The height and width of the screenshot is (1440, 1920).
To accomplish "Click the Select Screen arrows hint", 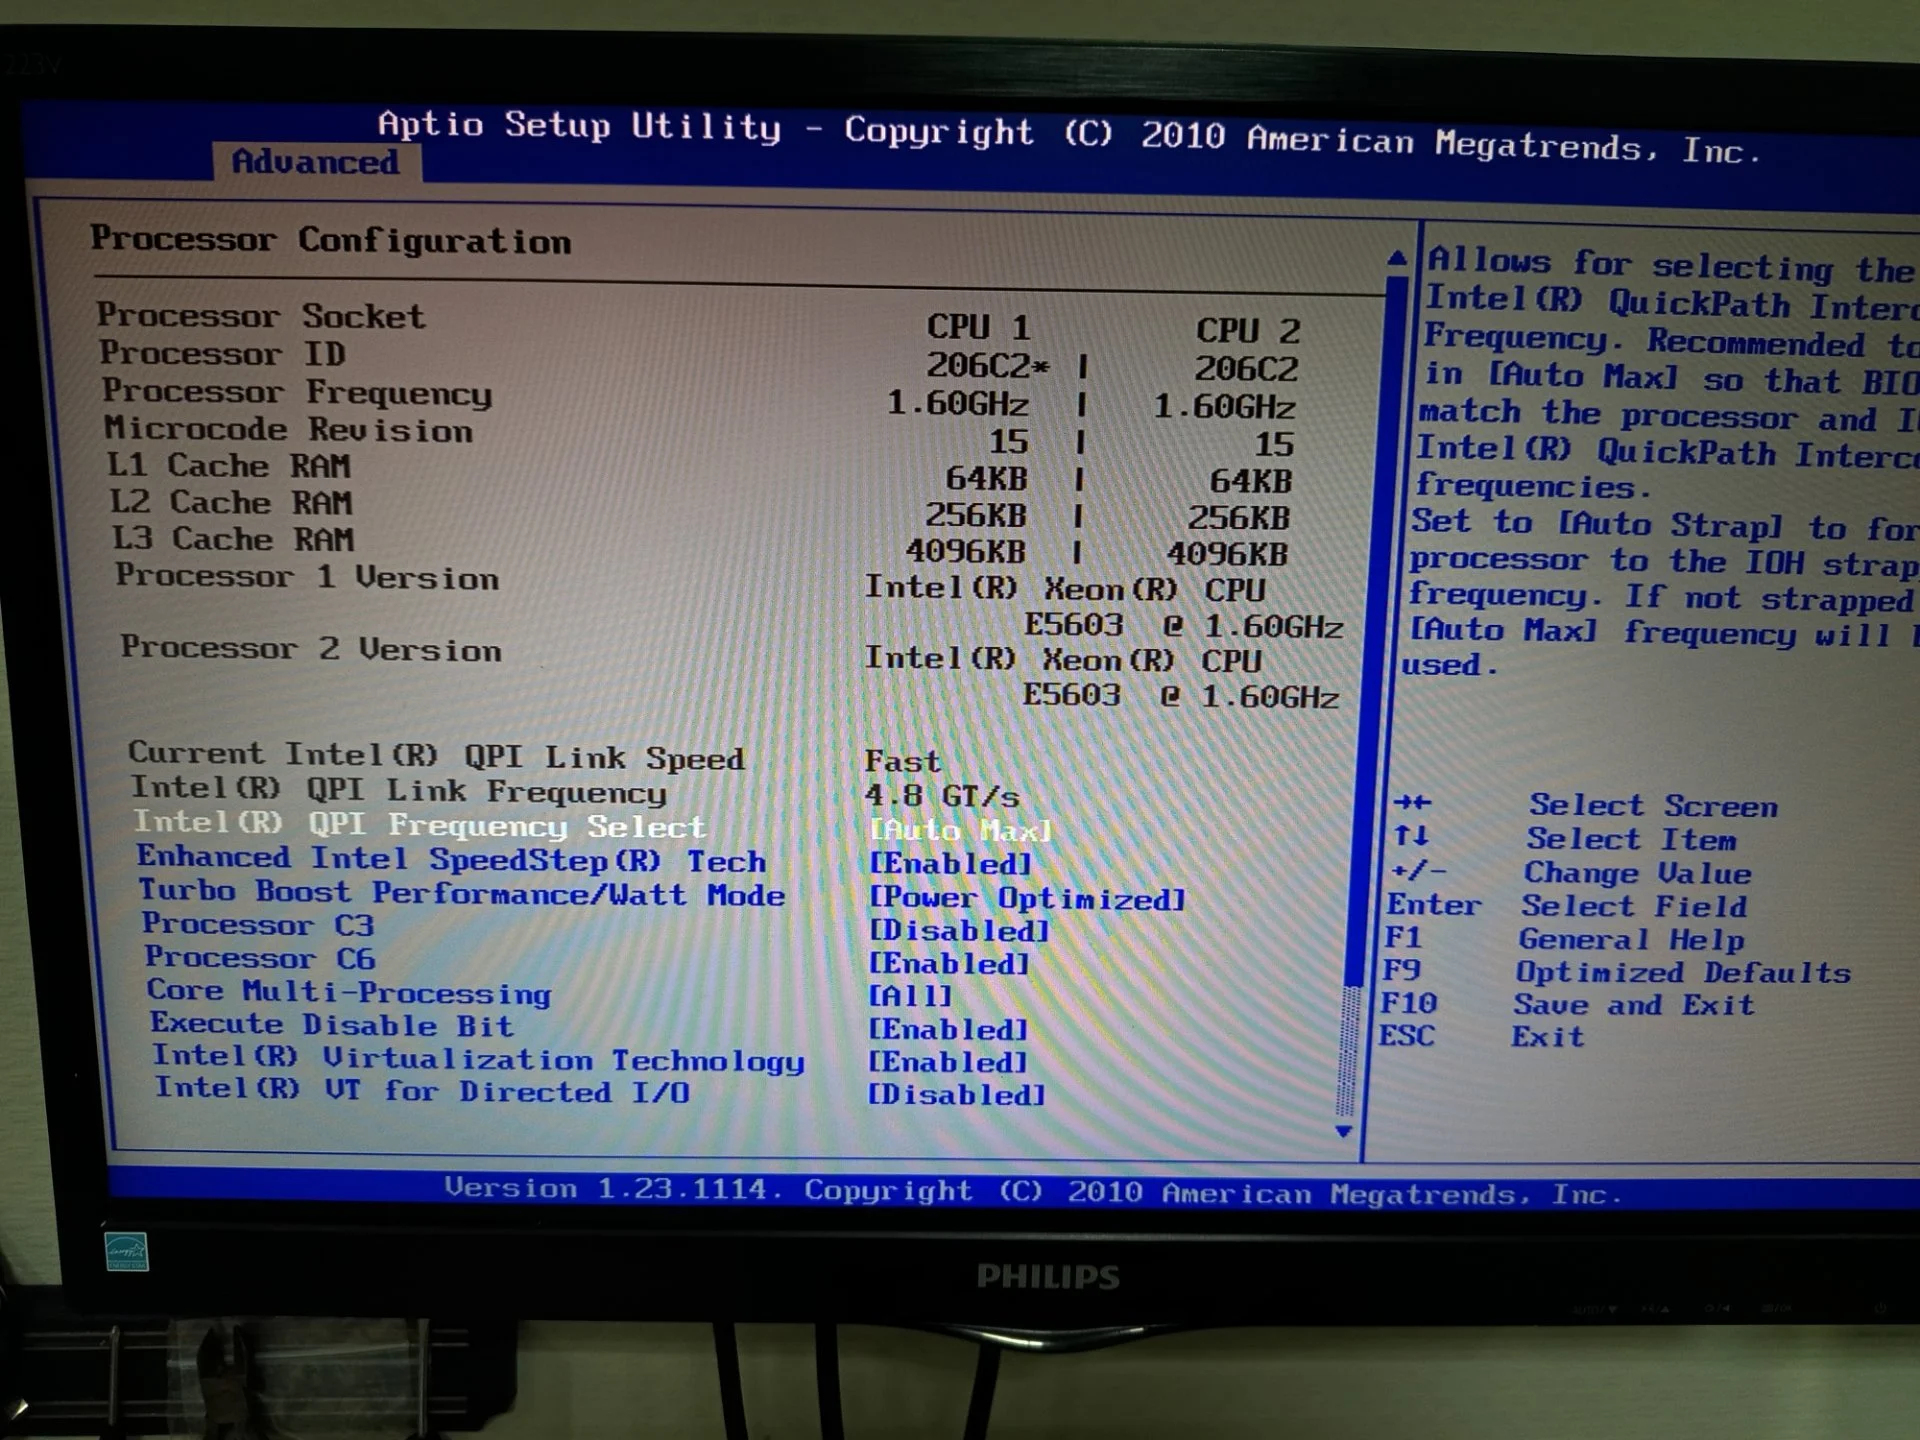I will coord(1586,805).
